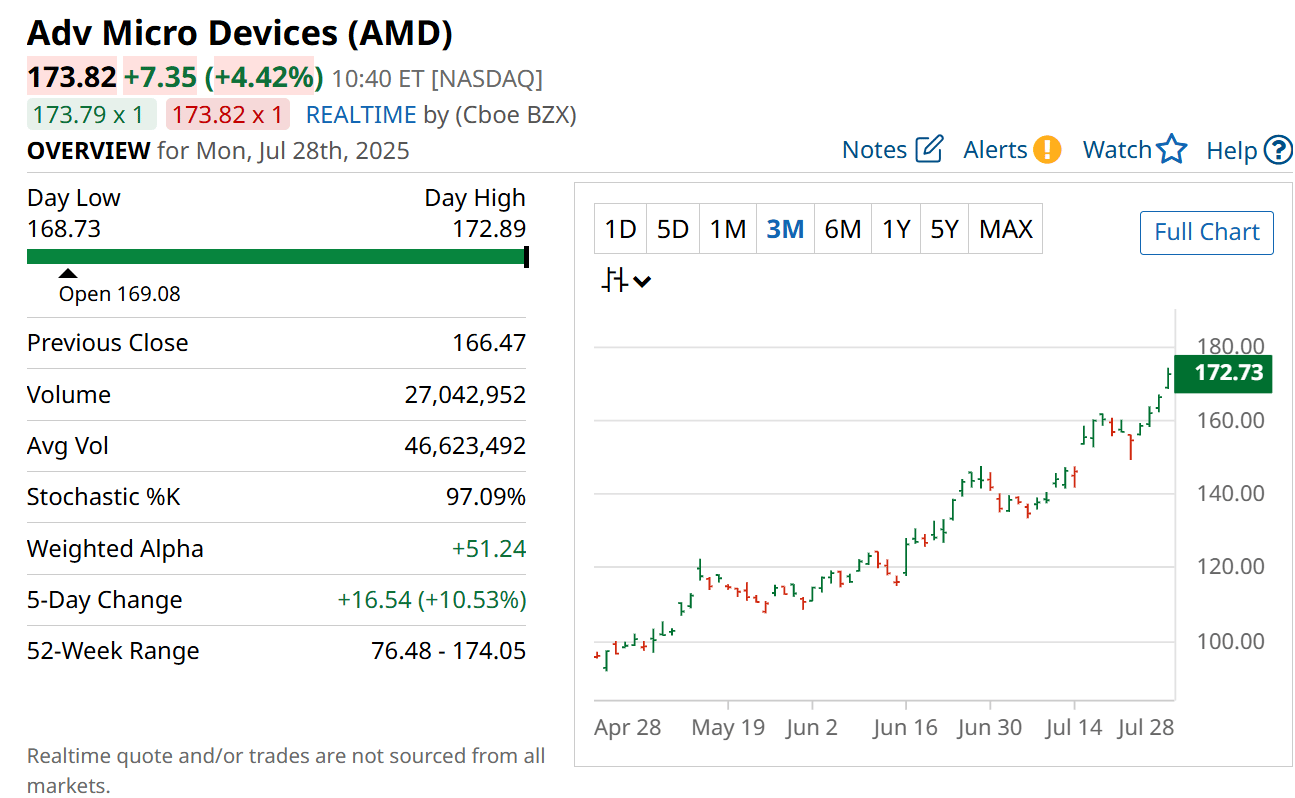Click the OVERVIEW heading text

88,151
